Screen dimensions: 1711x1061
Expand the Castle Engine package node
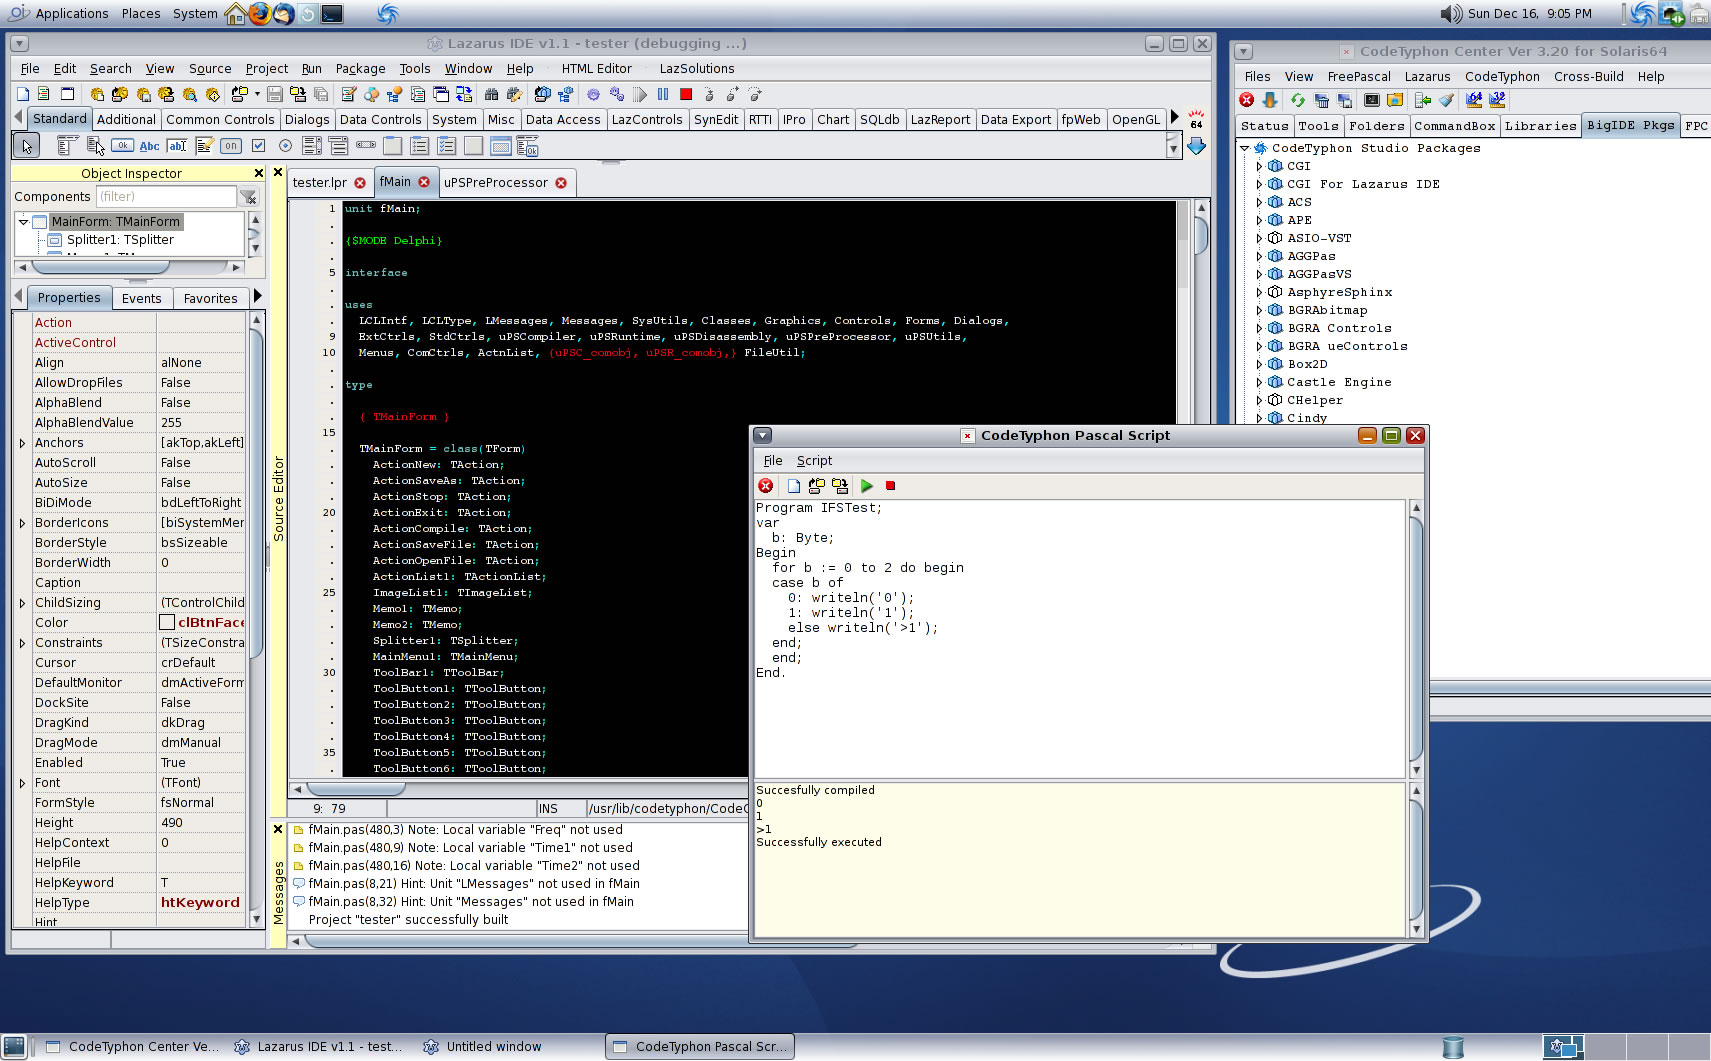(1259, 382)
